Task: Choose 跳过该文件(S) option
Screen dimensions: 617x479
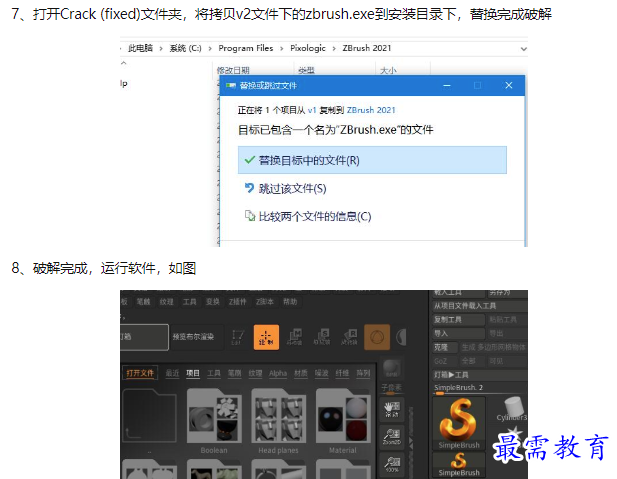Action: (x=292, y=189)
